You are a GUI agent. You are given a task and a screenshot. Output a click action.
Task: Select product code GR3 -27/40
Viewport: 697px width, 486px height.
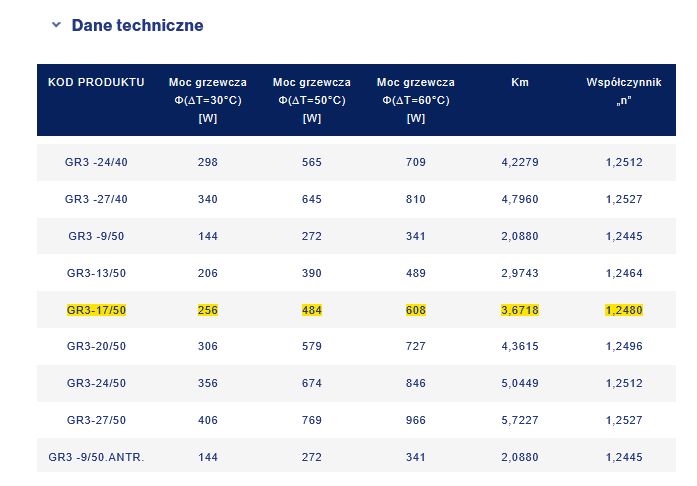pos(96,199)
